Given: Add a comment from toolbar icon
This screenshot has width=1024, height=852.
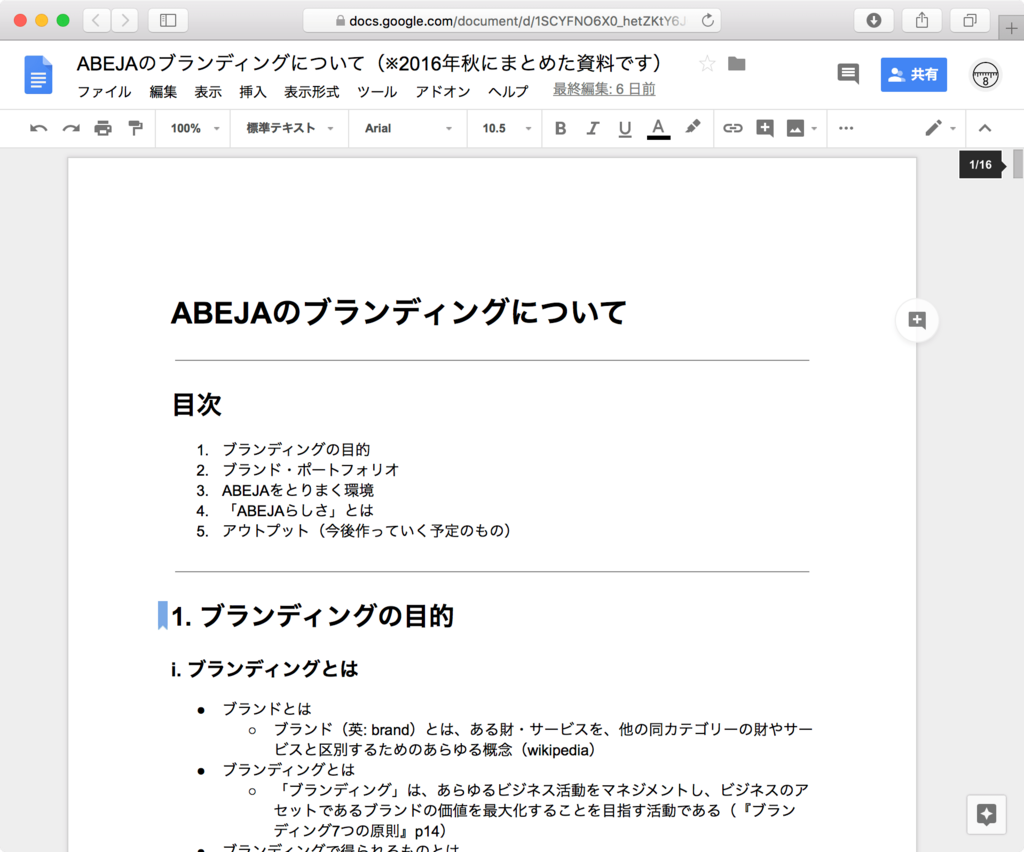Looking at the screenshot, I should 765,128.
